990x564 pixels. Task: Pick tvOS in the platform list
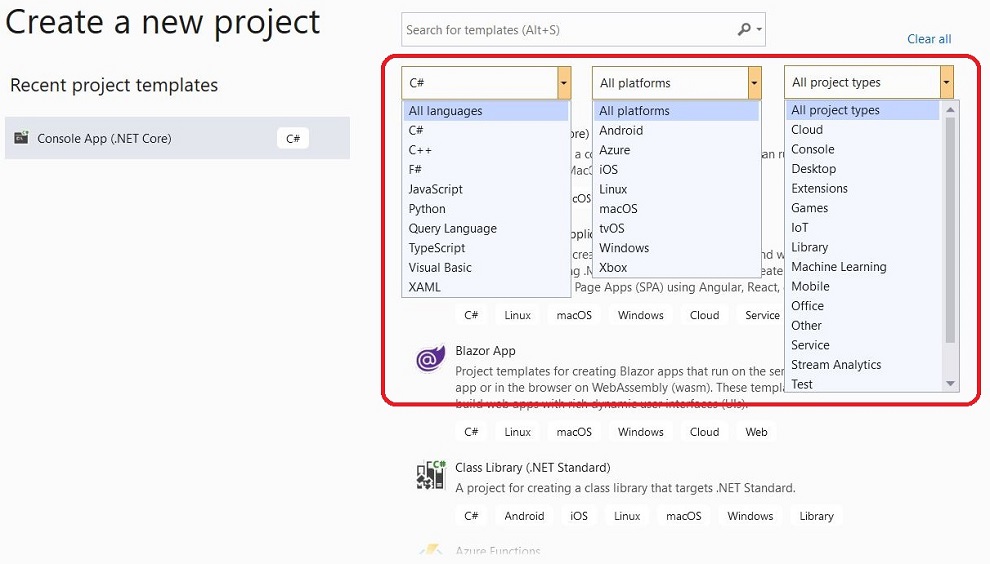[676, 228]
